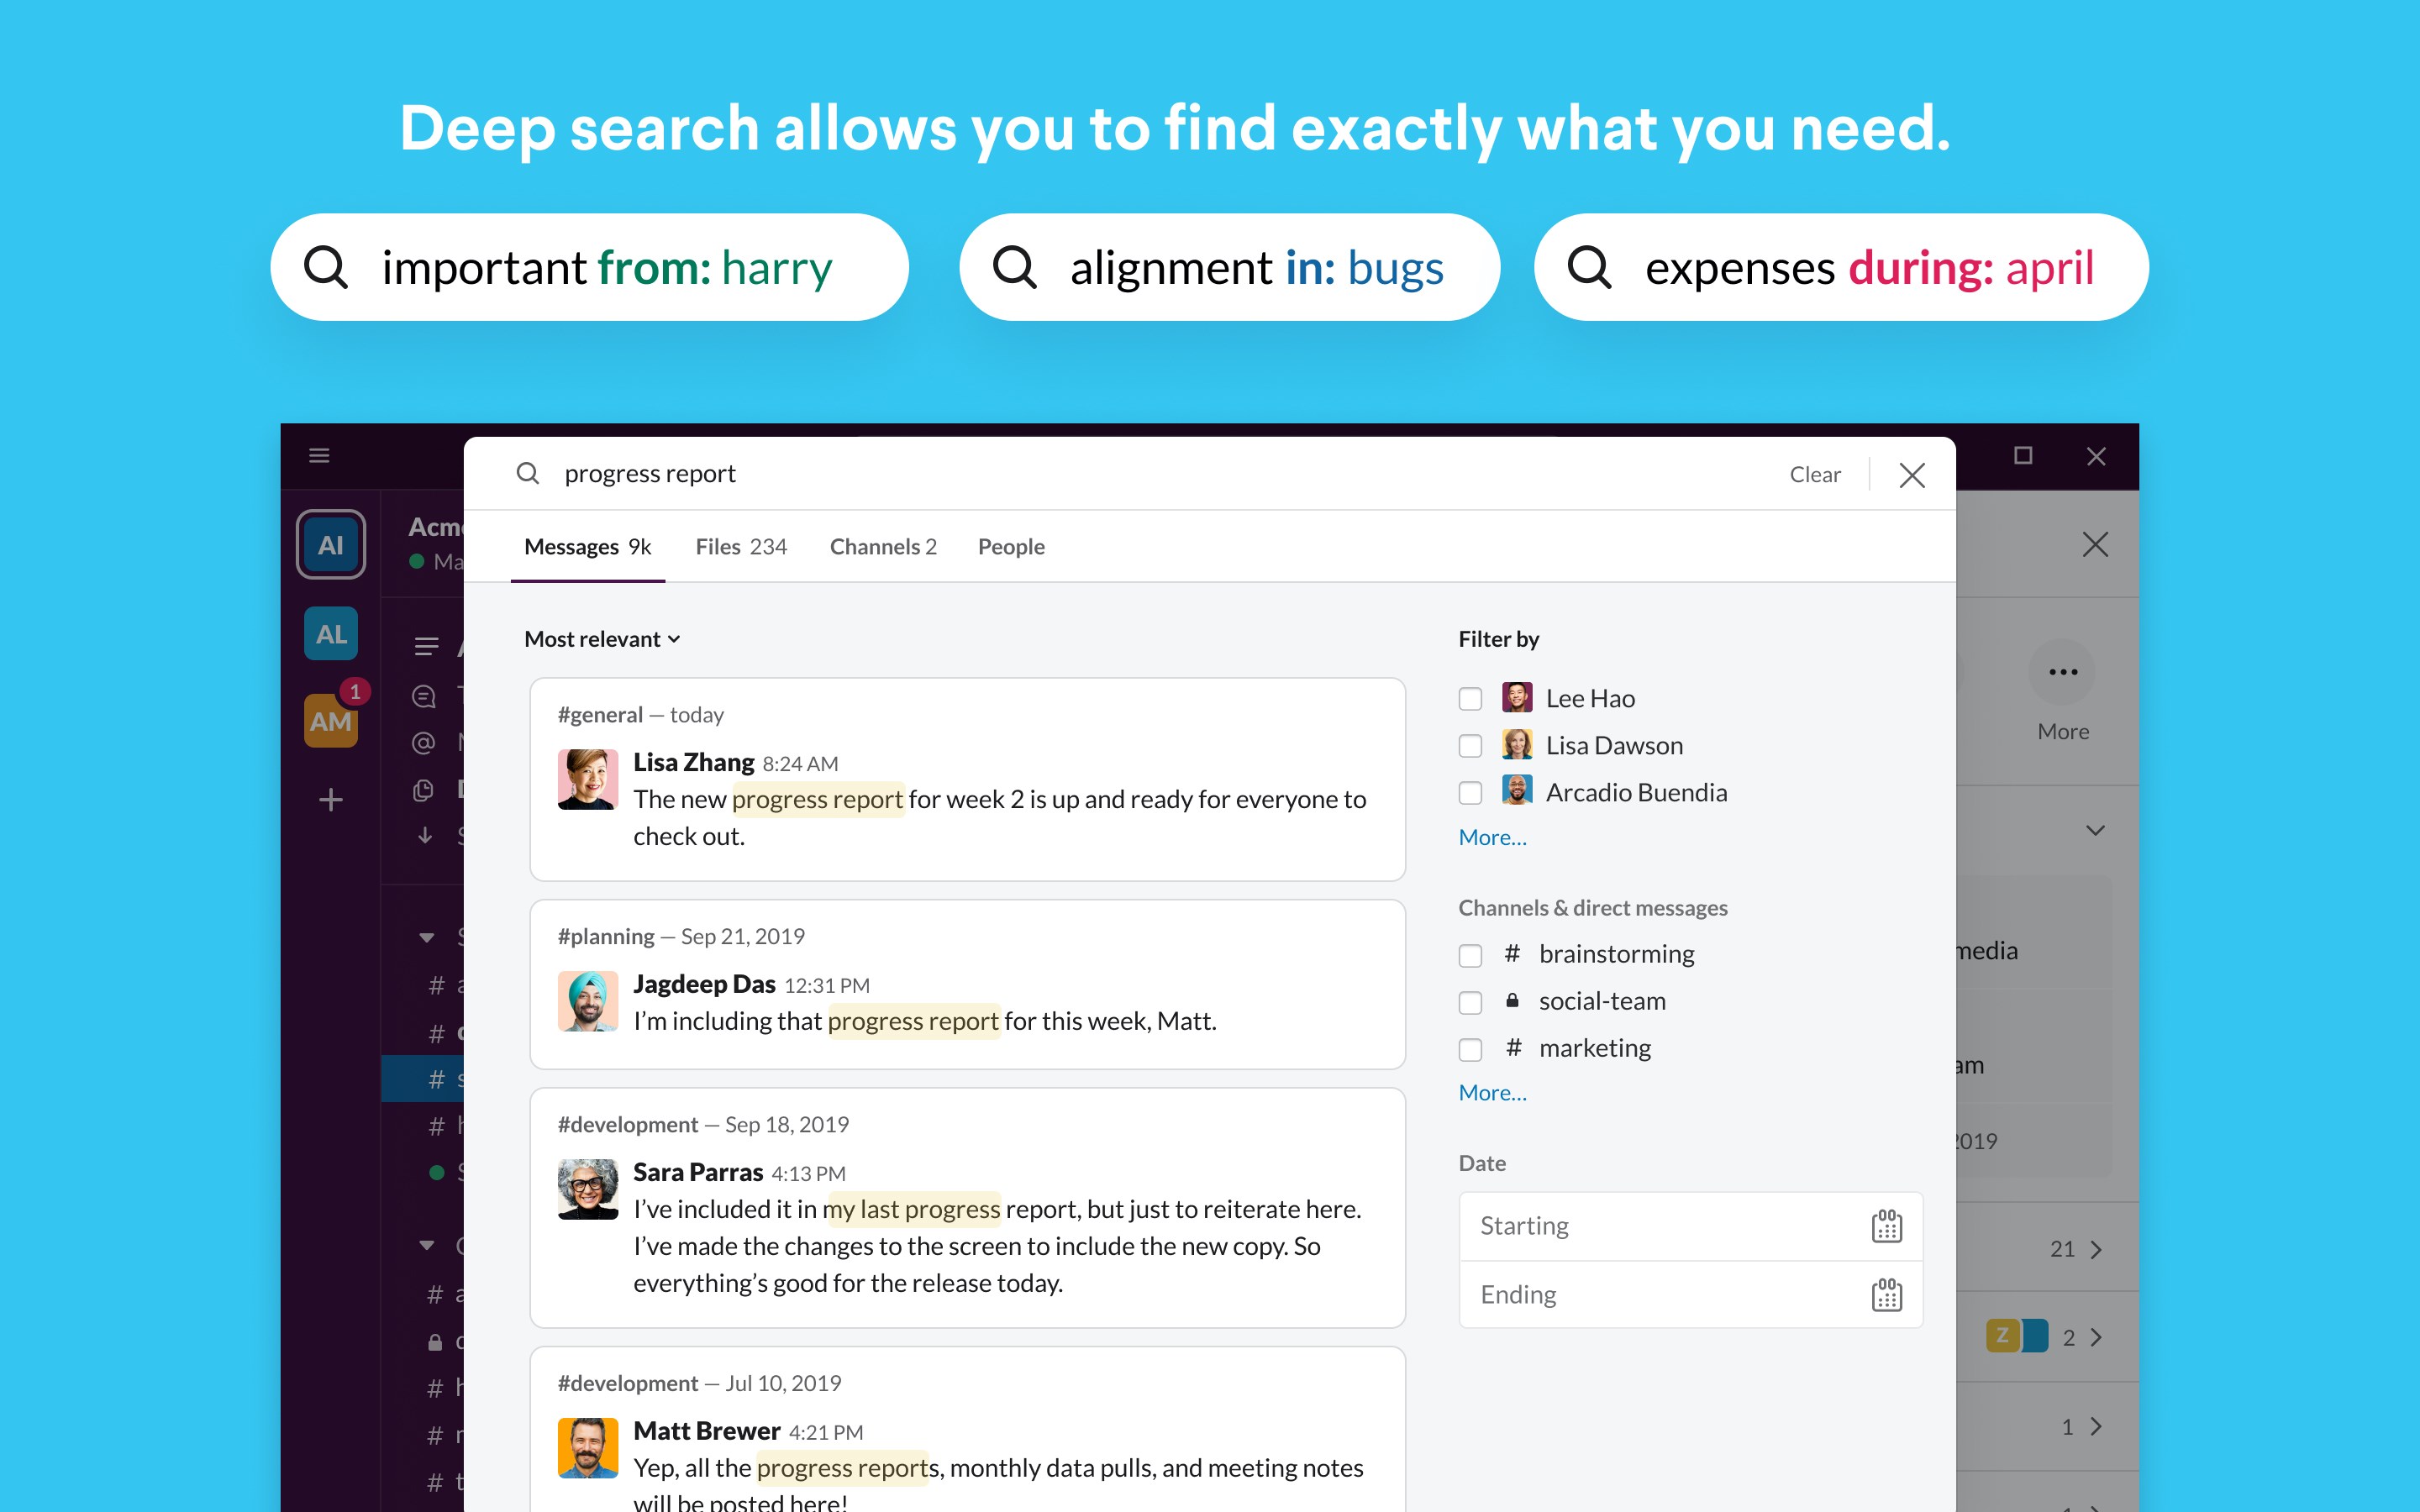The height and width of the screenshot is (1512, 2420).
Task: Select the Channels 2 tab
Action: 885,545
